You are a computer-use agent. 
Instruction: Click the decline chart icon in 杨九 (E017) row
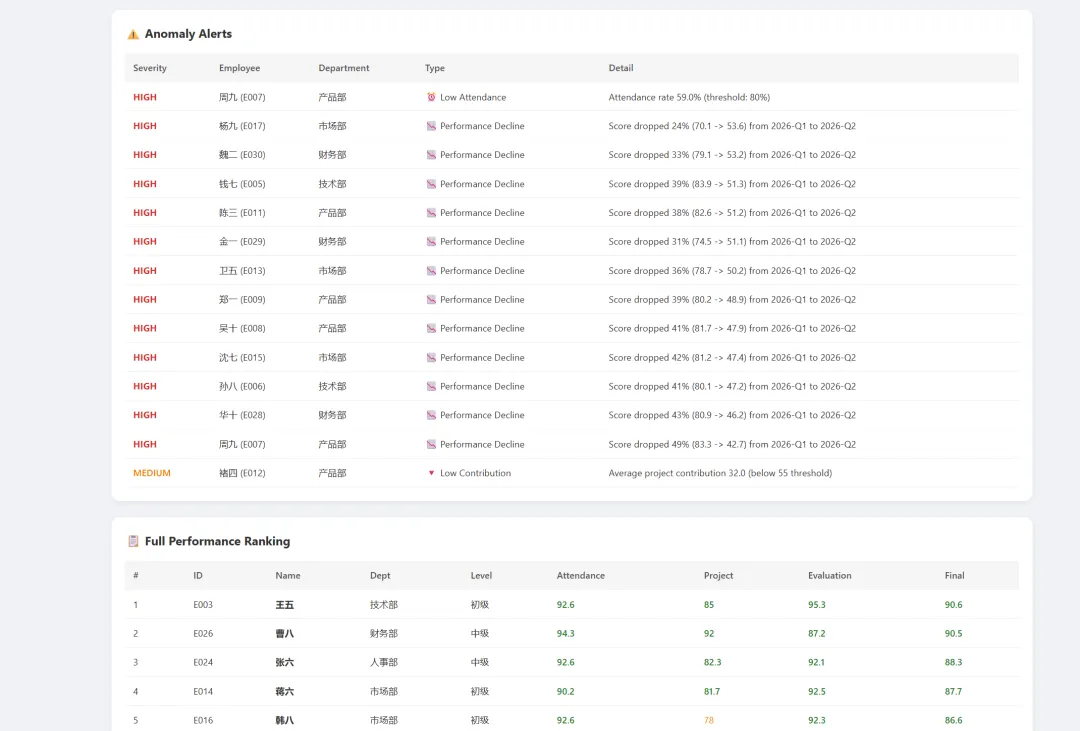pyautogui.click(x=431, y=126)
